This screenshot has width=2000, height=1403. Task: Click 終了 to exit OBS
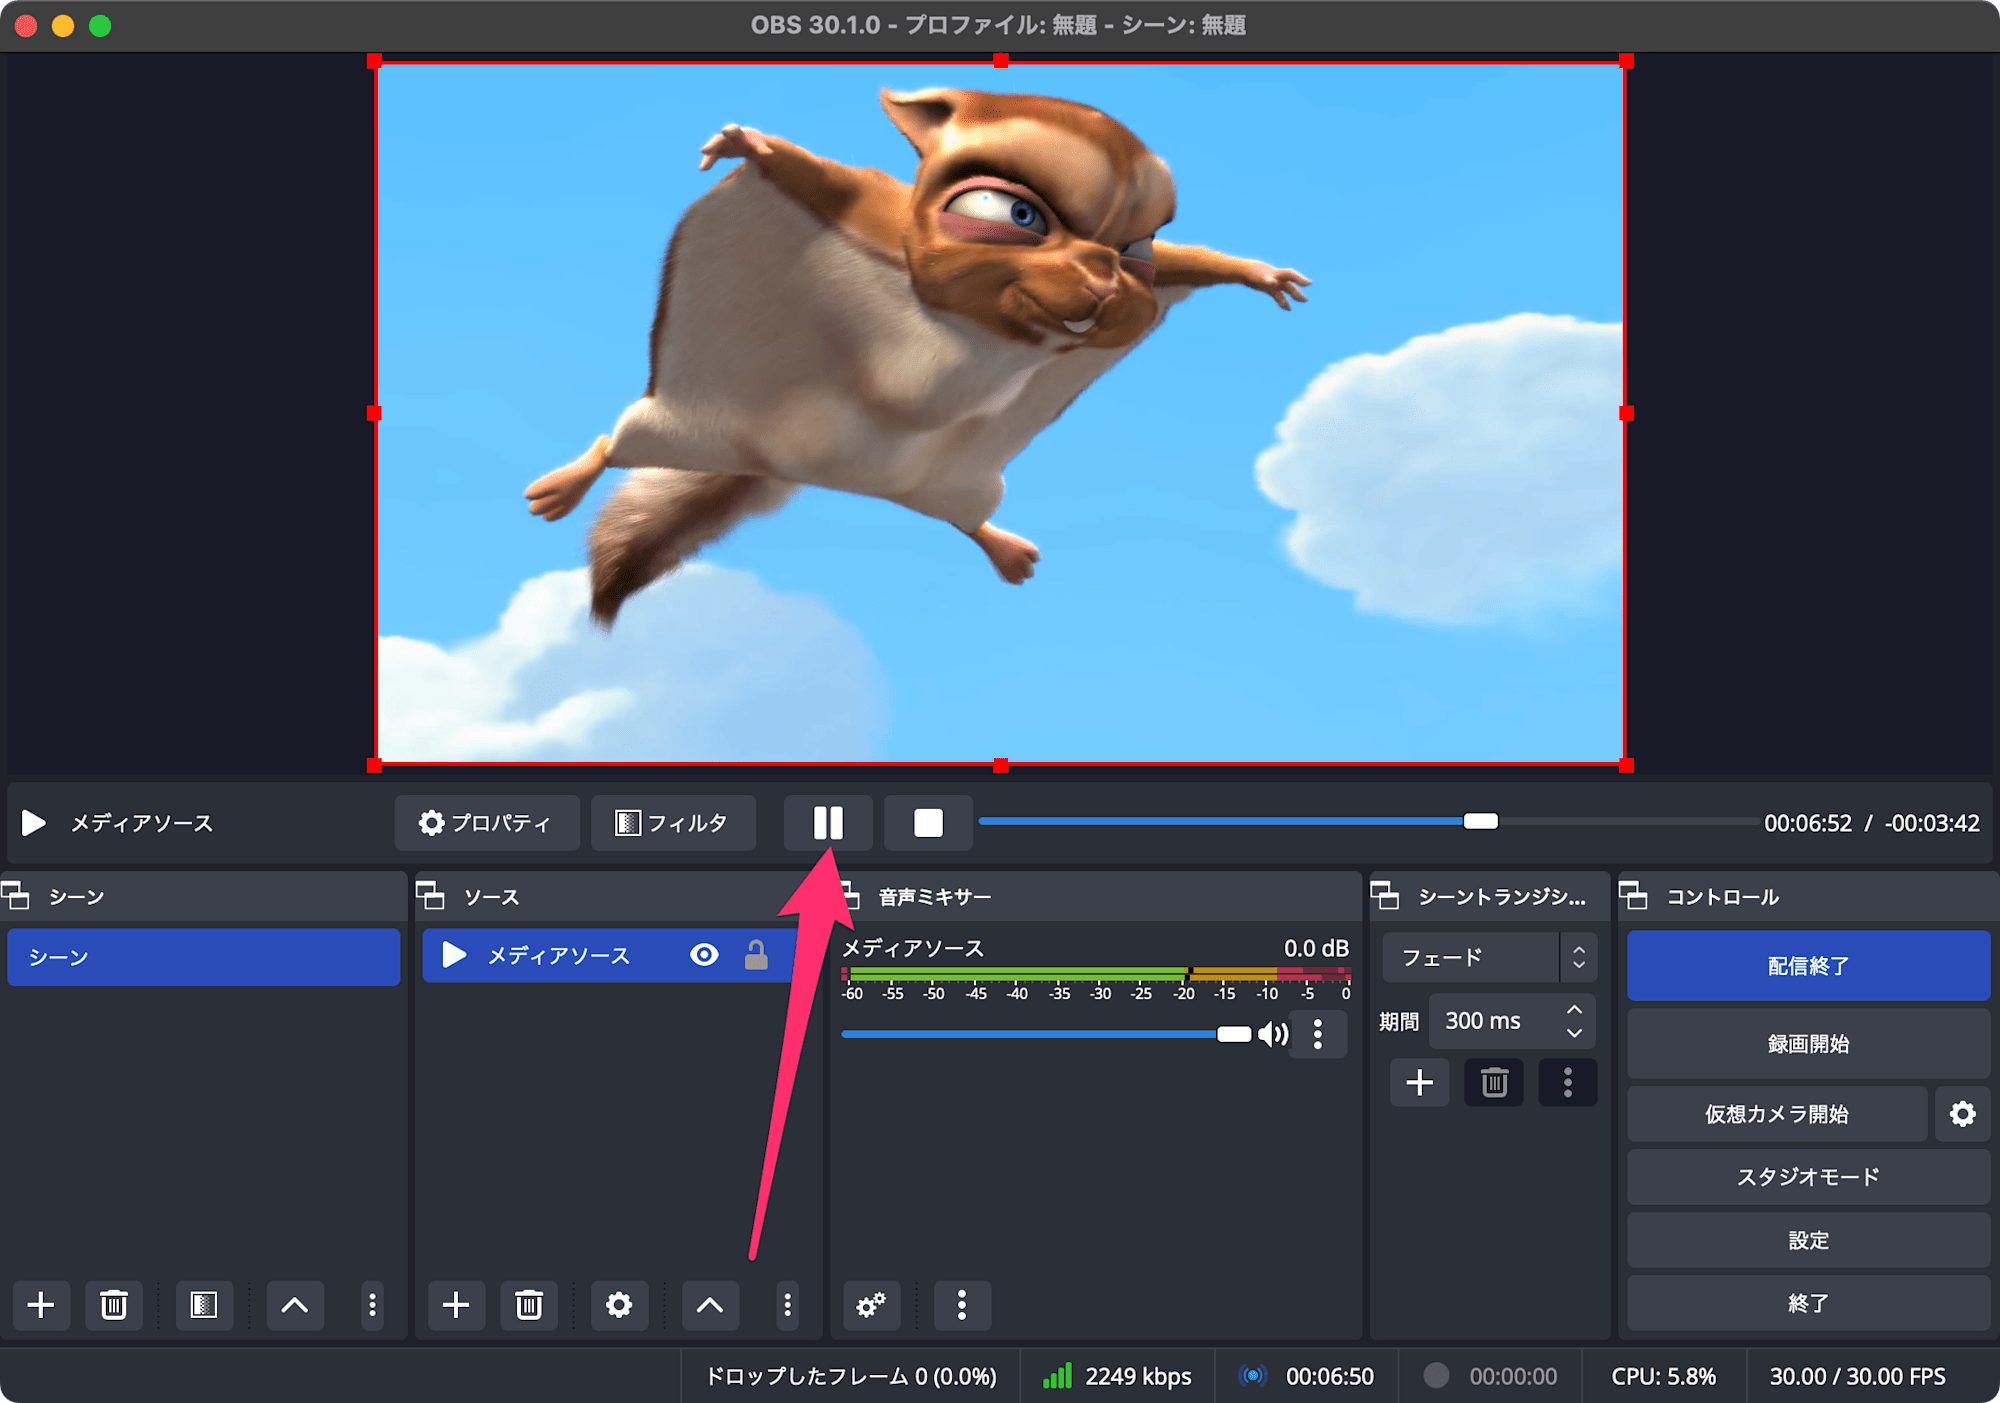coord(1808,1303)
